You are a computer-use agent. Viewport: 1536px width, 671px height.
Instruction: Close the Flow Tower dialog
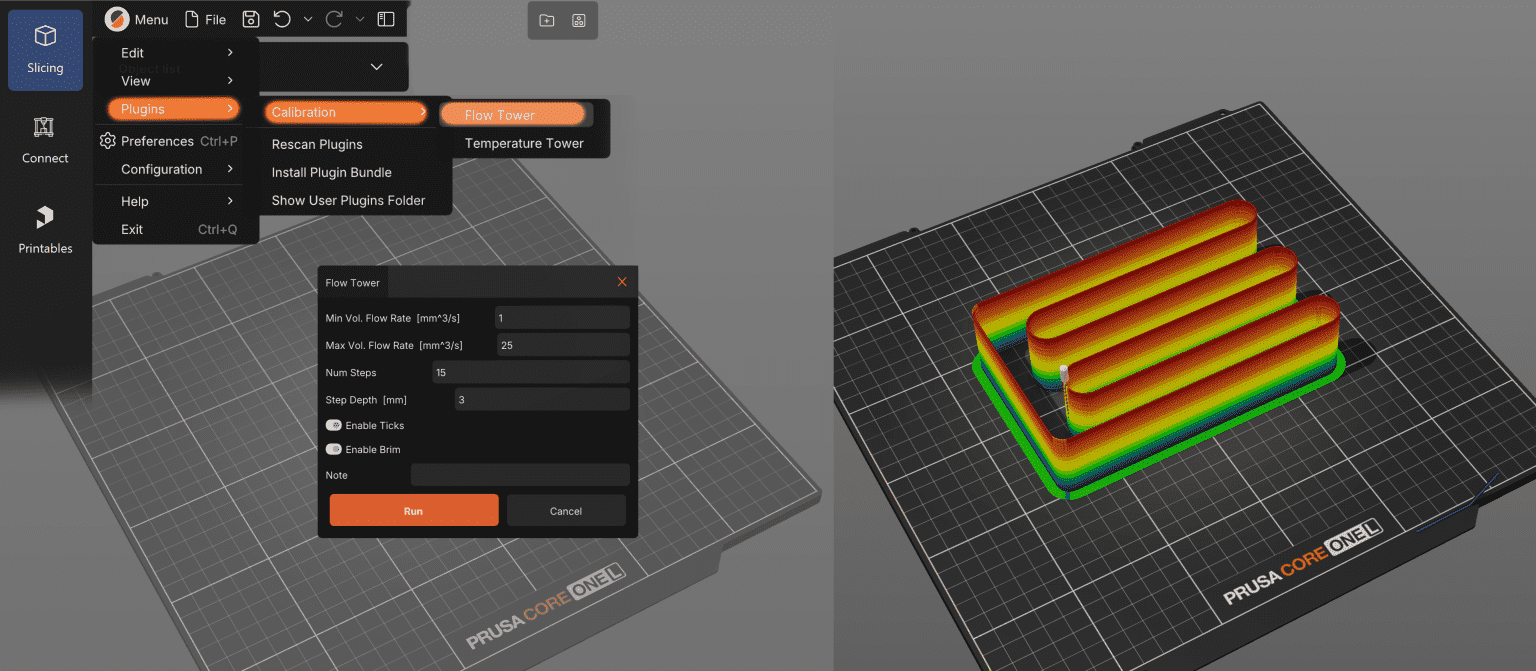pos(622,282)
